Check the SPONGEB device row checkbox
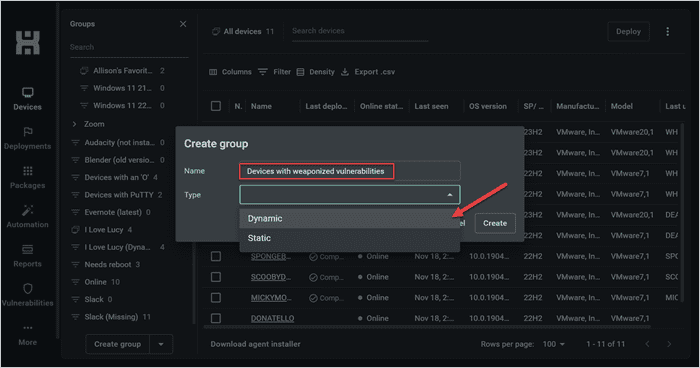Image resolution: width=700 pixels, height=368 pixels. [x=216, y=256]
